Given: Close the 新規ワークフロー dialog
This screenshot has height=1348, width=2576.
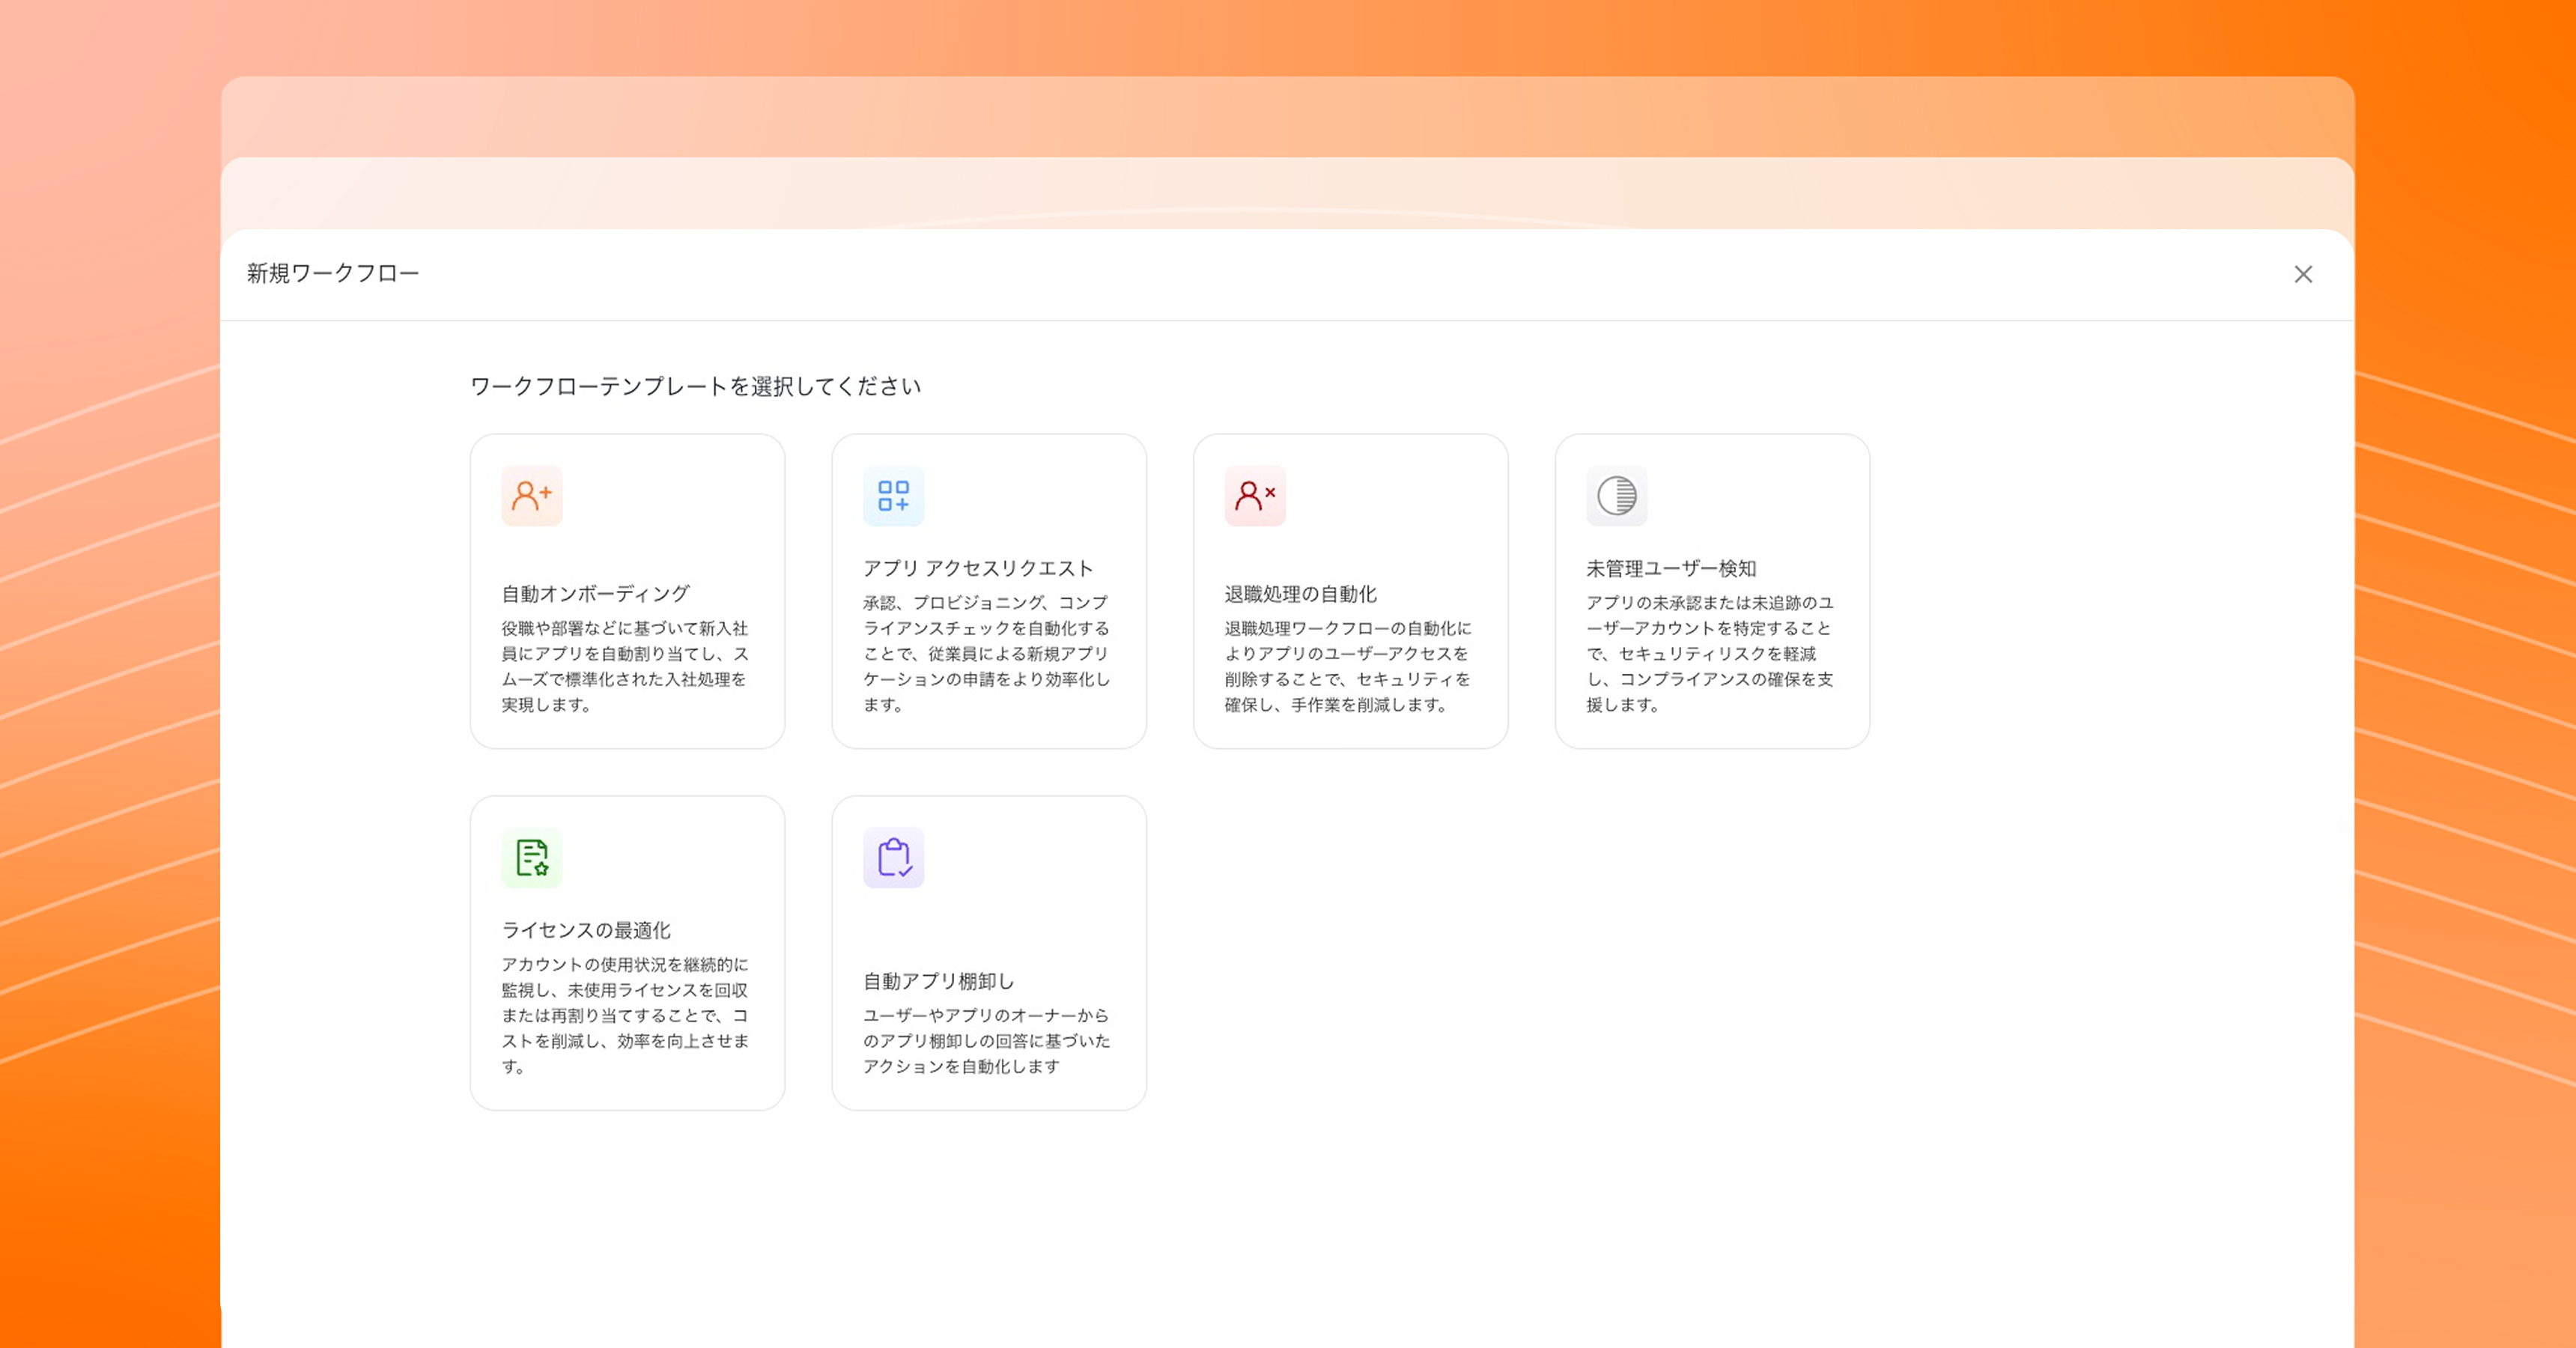Looking at the screenshot, I should pyautogui.click(x=2303, y=274).
